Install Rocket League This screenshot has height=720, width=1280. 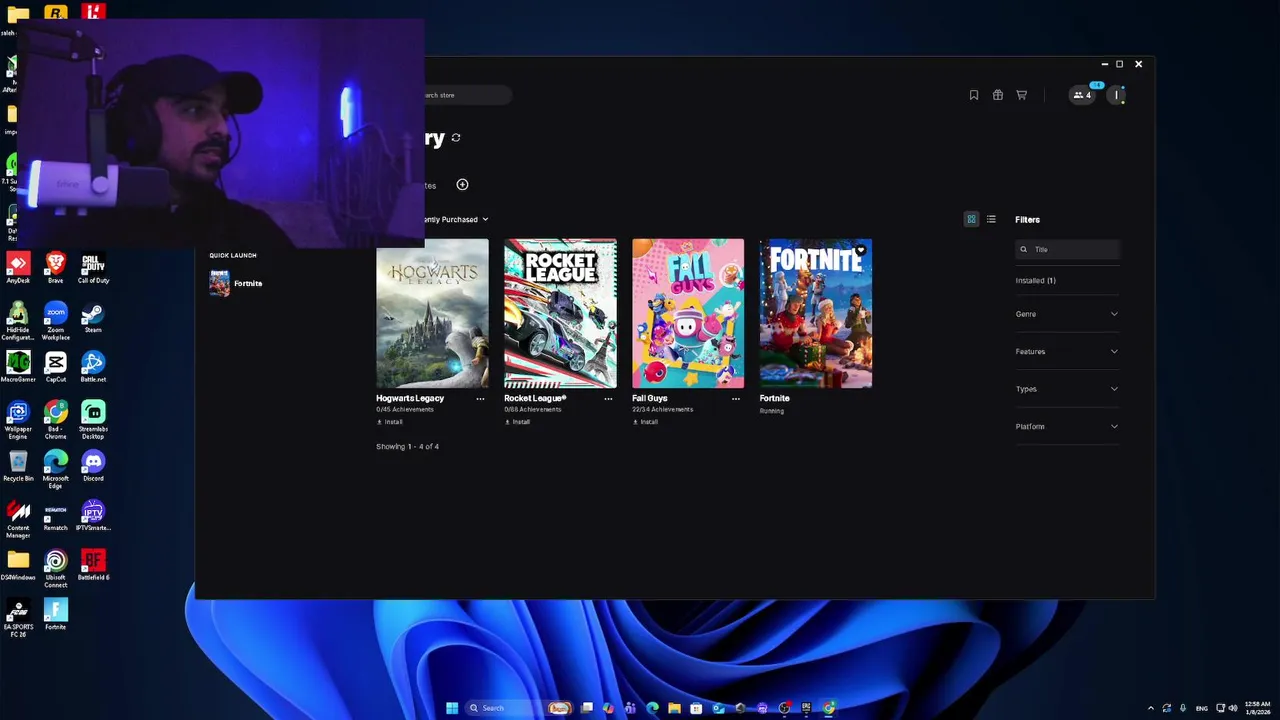517,422
